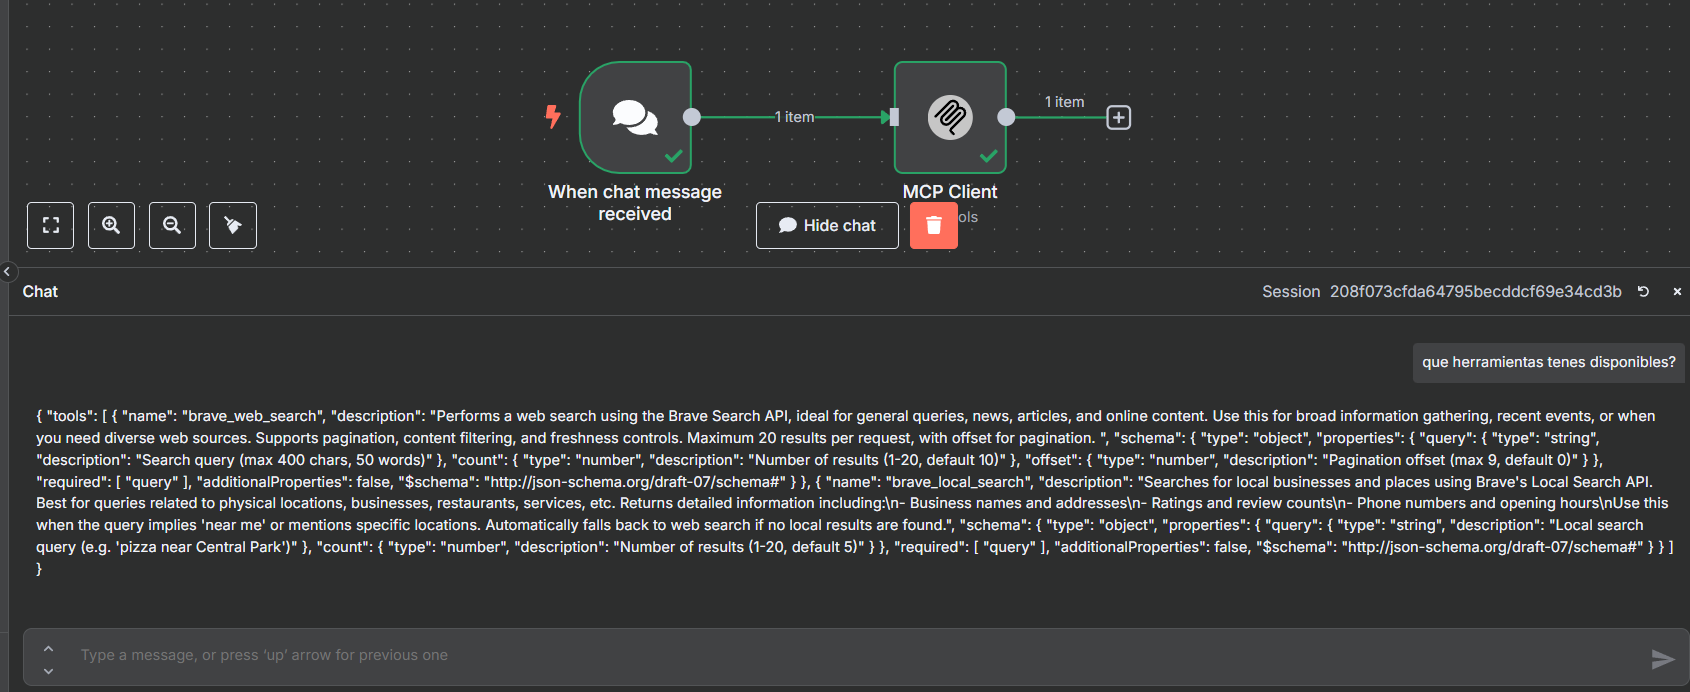Add a node after MCP Client
The image size is (1690, 692).
click(x=1118, y=118)
